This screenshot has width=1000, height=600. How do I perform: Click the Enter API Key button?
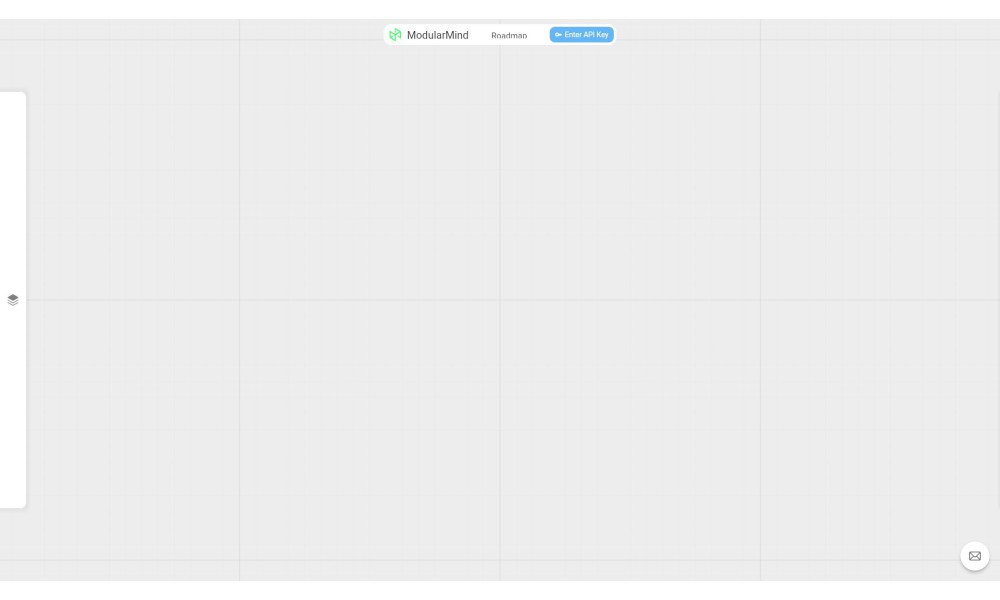[582, 35]
